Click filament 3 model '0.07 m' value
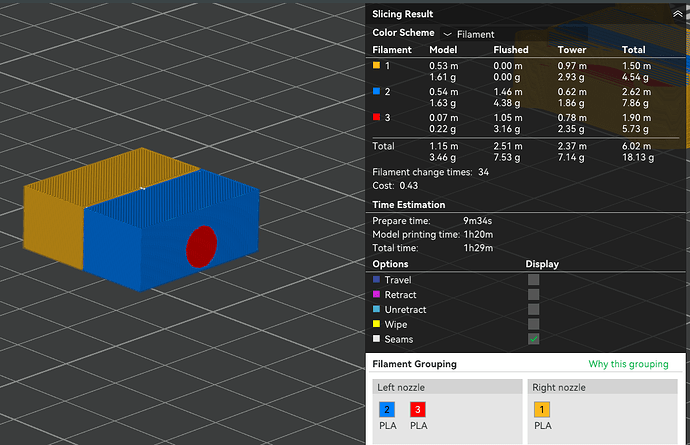 [444, 118]
